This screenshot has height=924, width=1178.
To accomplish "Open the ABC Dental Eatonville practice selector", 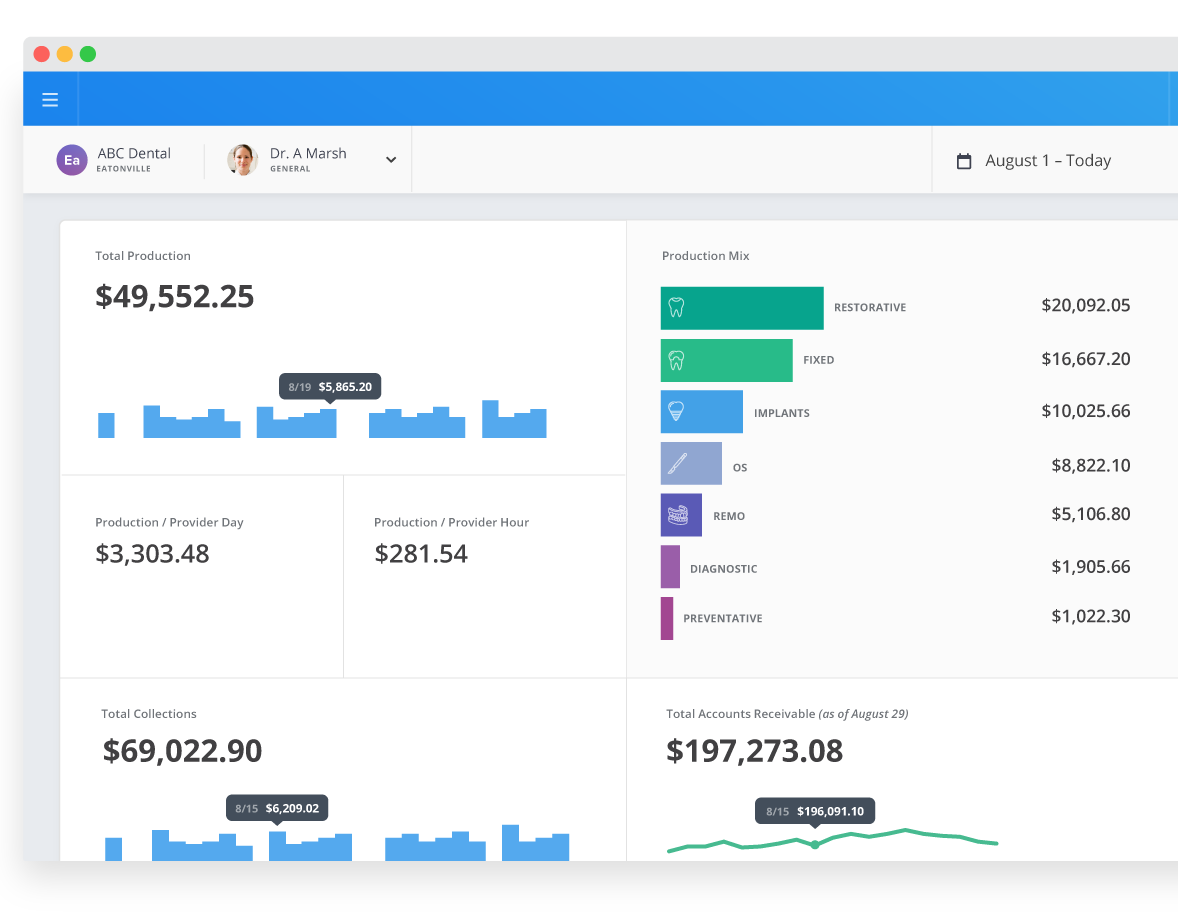I will 133,160.
